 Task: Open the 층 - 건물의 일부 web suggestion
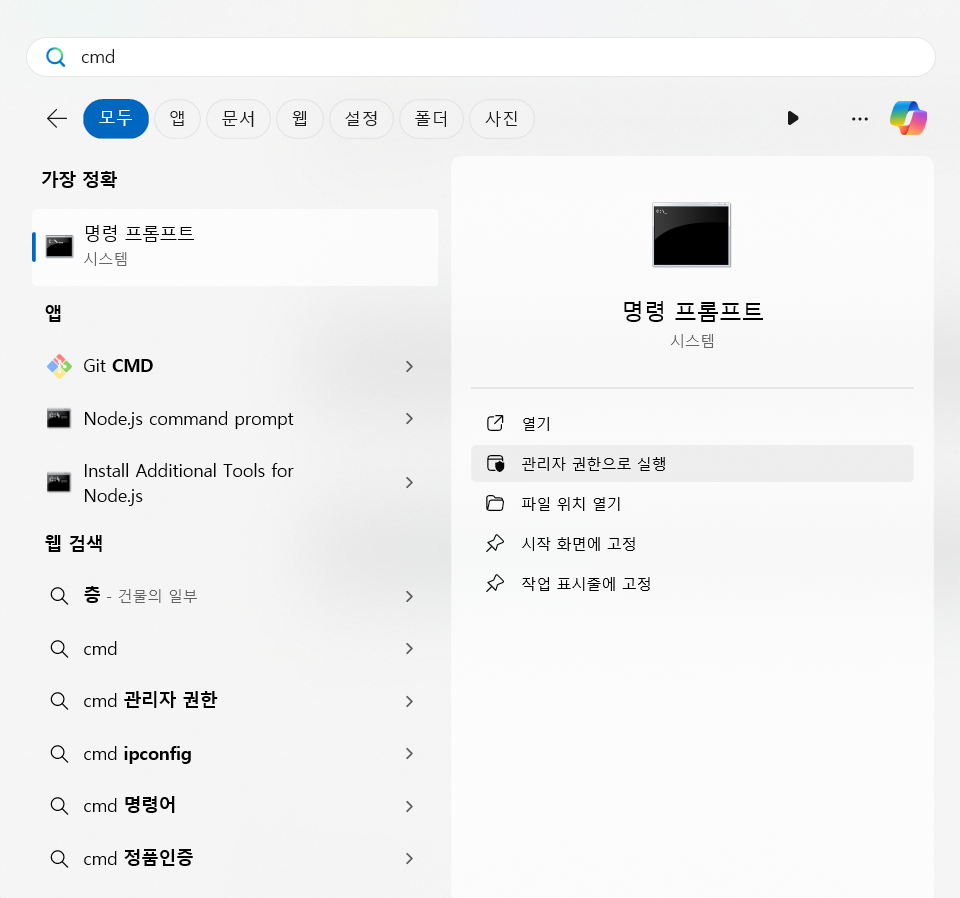(x=235, y=596)
